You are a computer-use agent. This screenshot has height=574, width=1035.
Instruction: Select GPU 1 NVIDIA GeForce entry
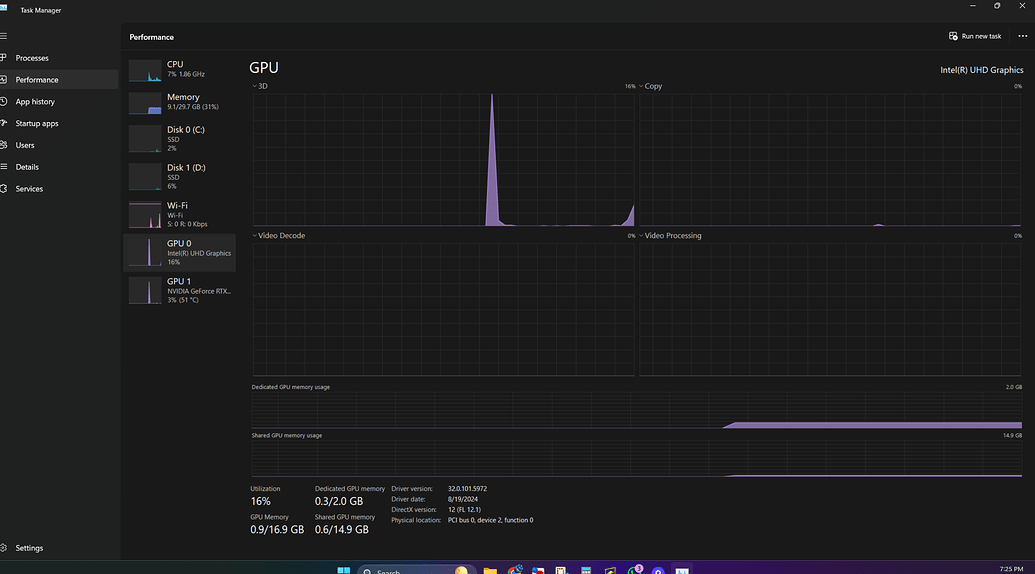(x=180, y=290)
